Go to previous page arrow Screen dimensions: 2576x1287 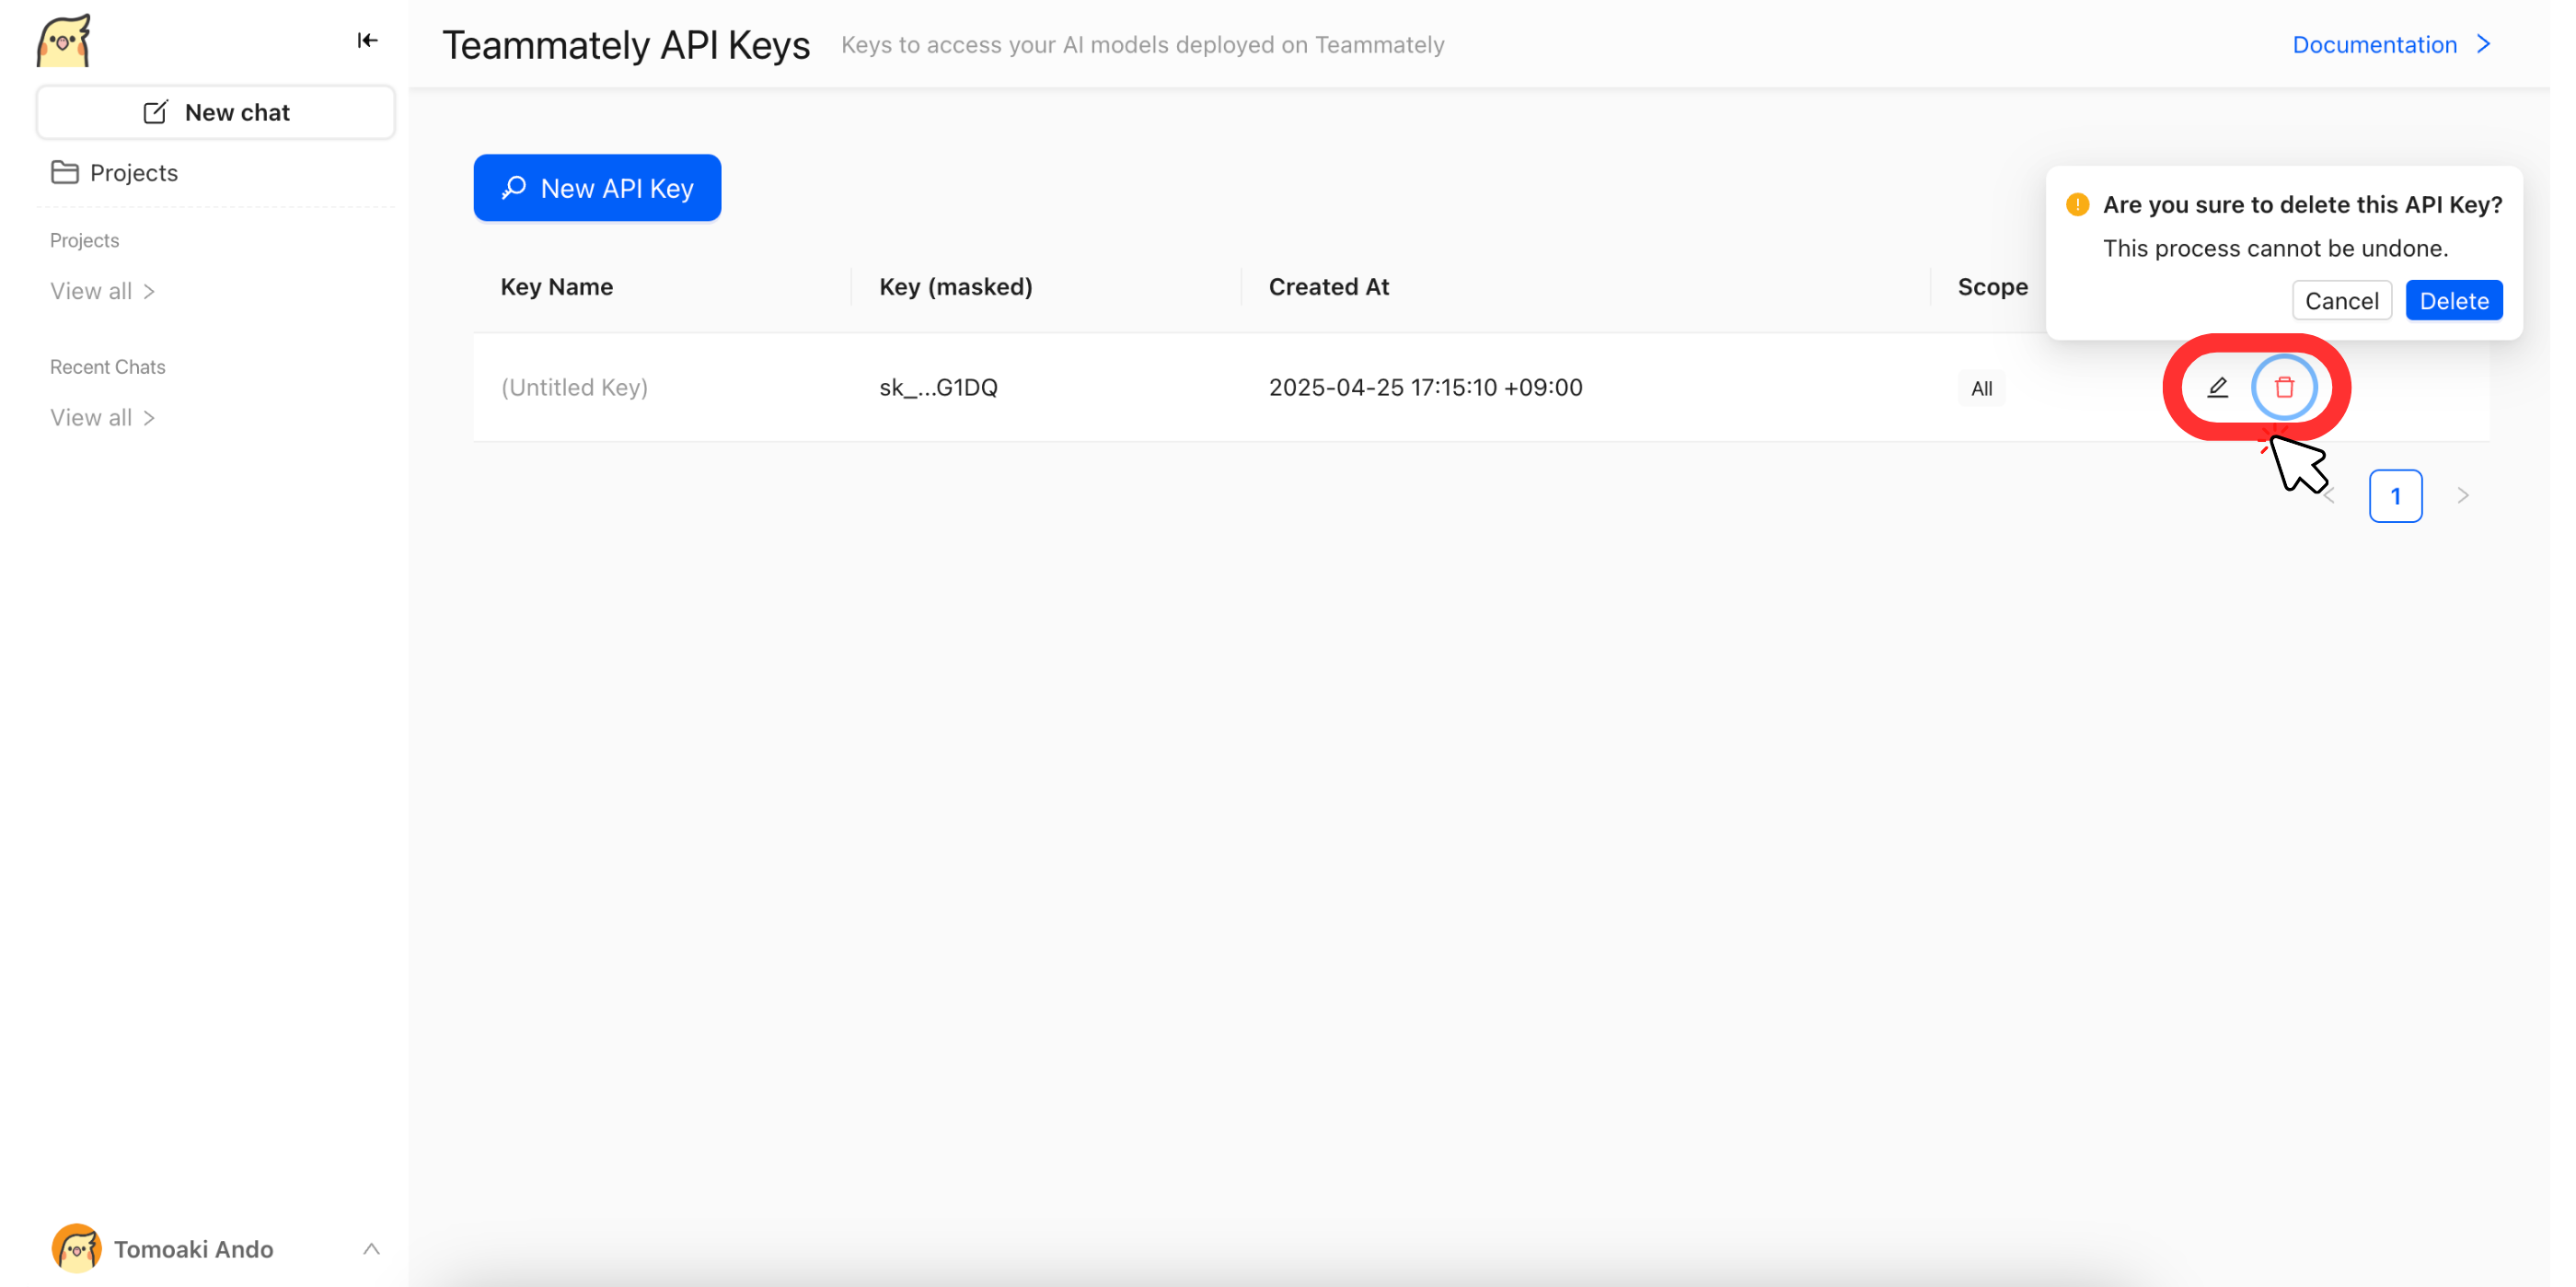2331,496
